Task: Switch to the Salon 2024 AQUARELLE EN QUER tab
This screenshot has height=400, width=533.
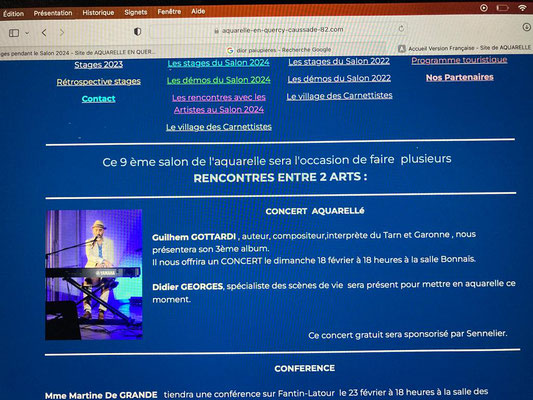Action: coord(78,52)
